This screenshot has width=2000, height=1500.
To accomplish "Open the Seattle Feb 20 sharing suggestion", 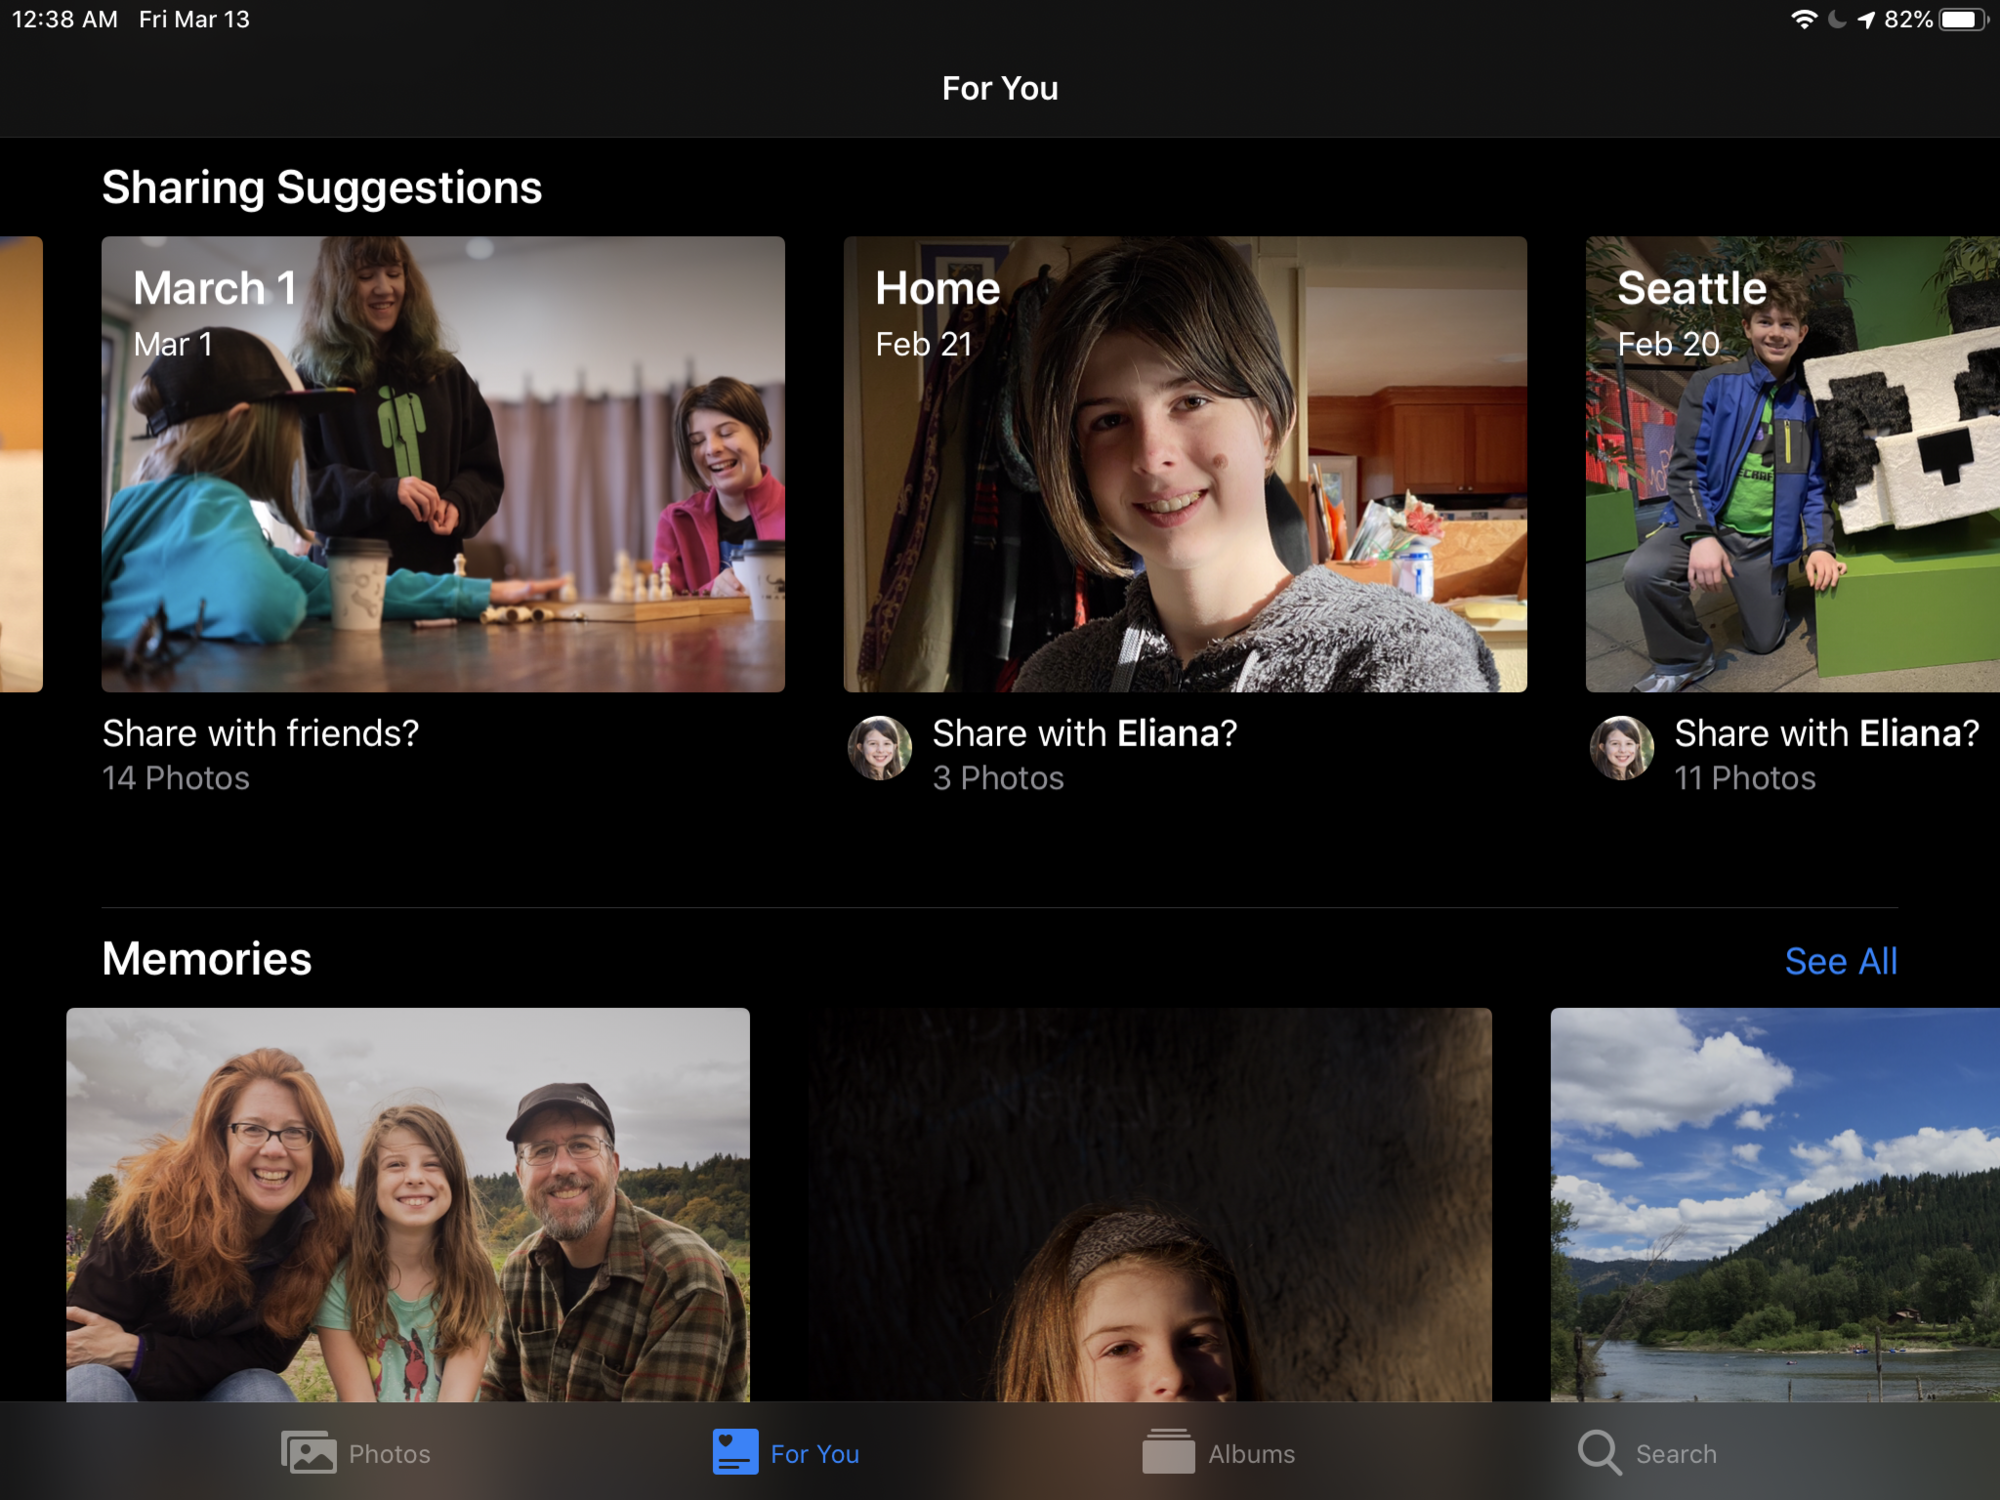I will pos(1793,464).
